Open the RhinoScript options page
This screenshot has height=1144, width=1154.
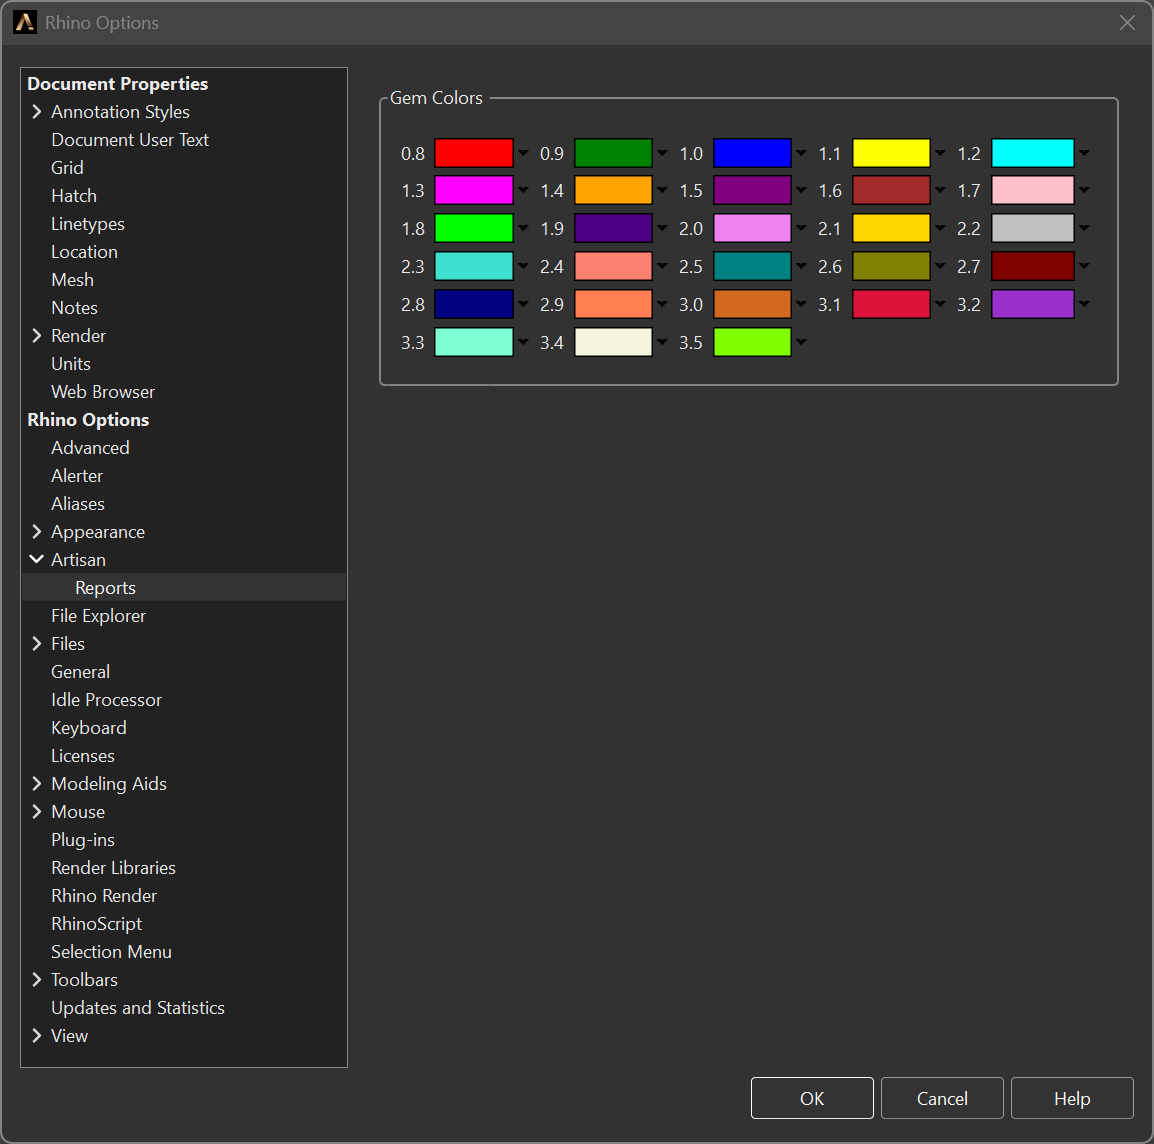pos(96,923)
